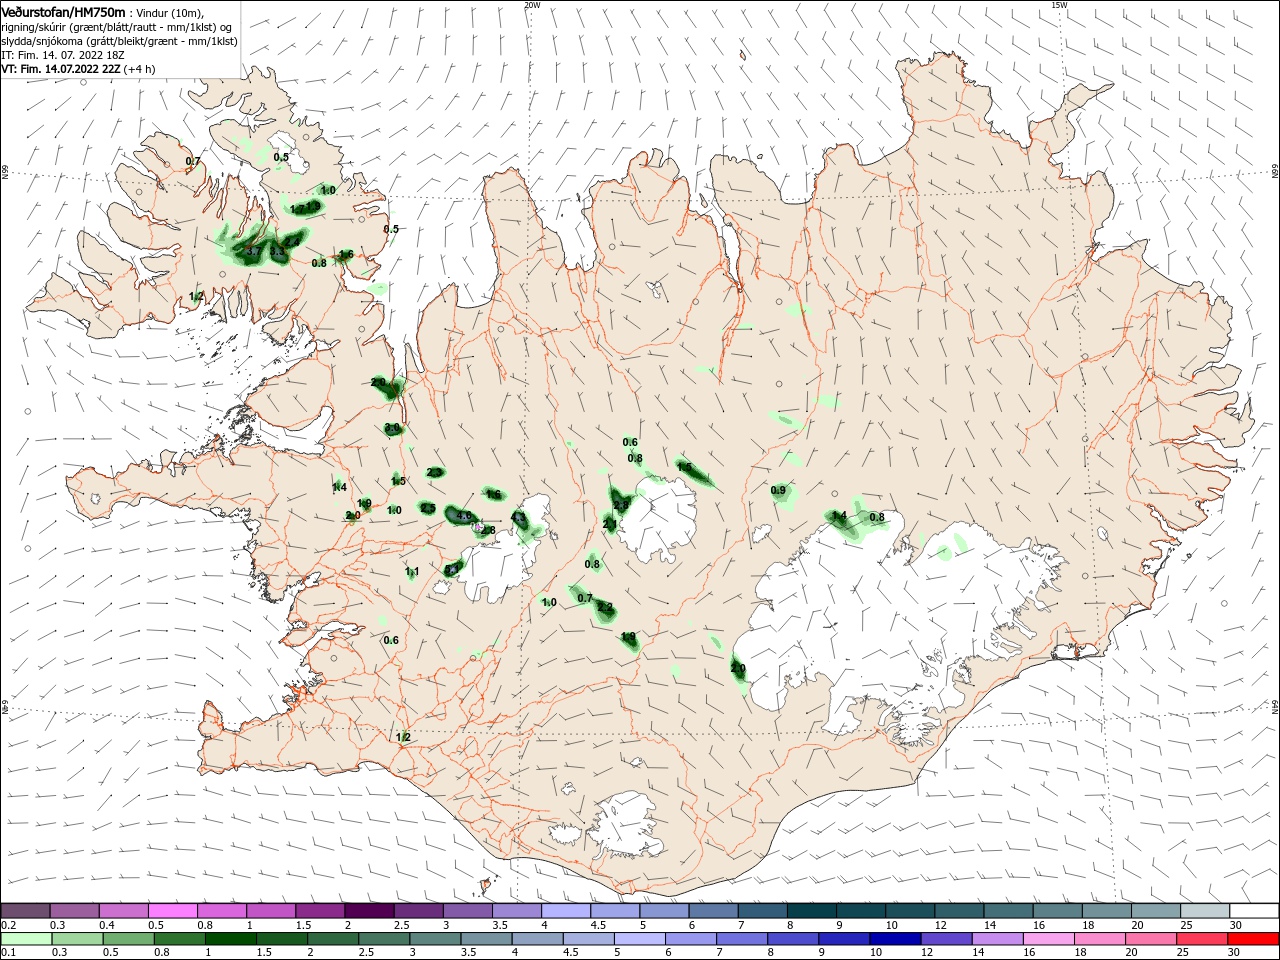Click the '0.4' label on the snow scale
The width and height of the screenshot is (1280, 960).
click(107, 925)
